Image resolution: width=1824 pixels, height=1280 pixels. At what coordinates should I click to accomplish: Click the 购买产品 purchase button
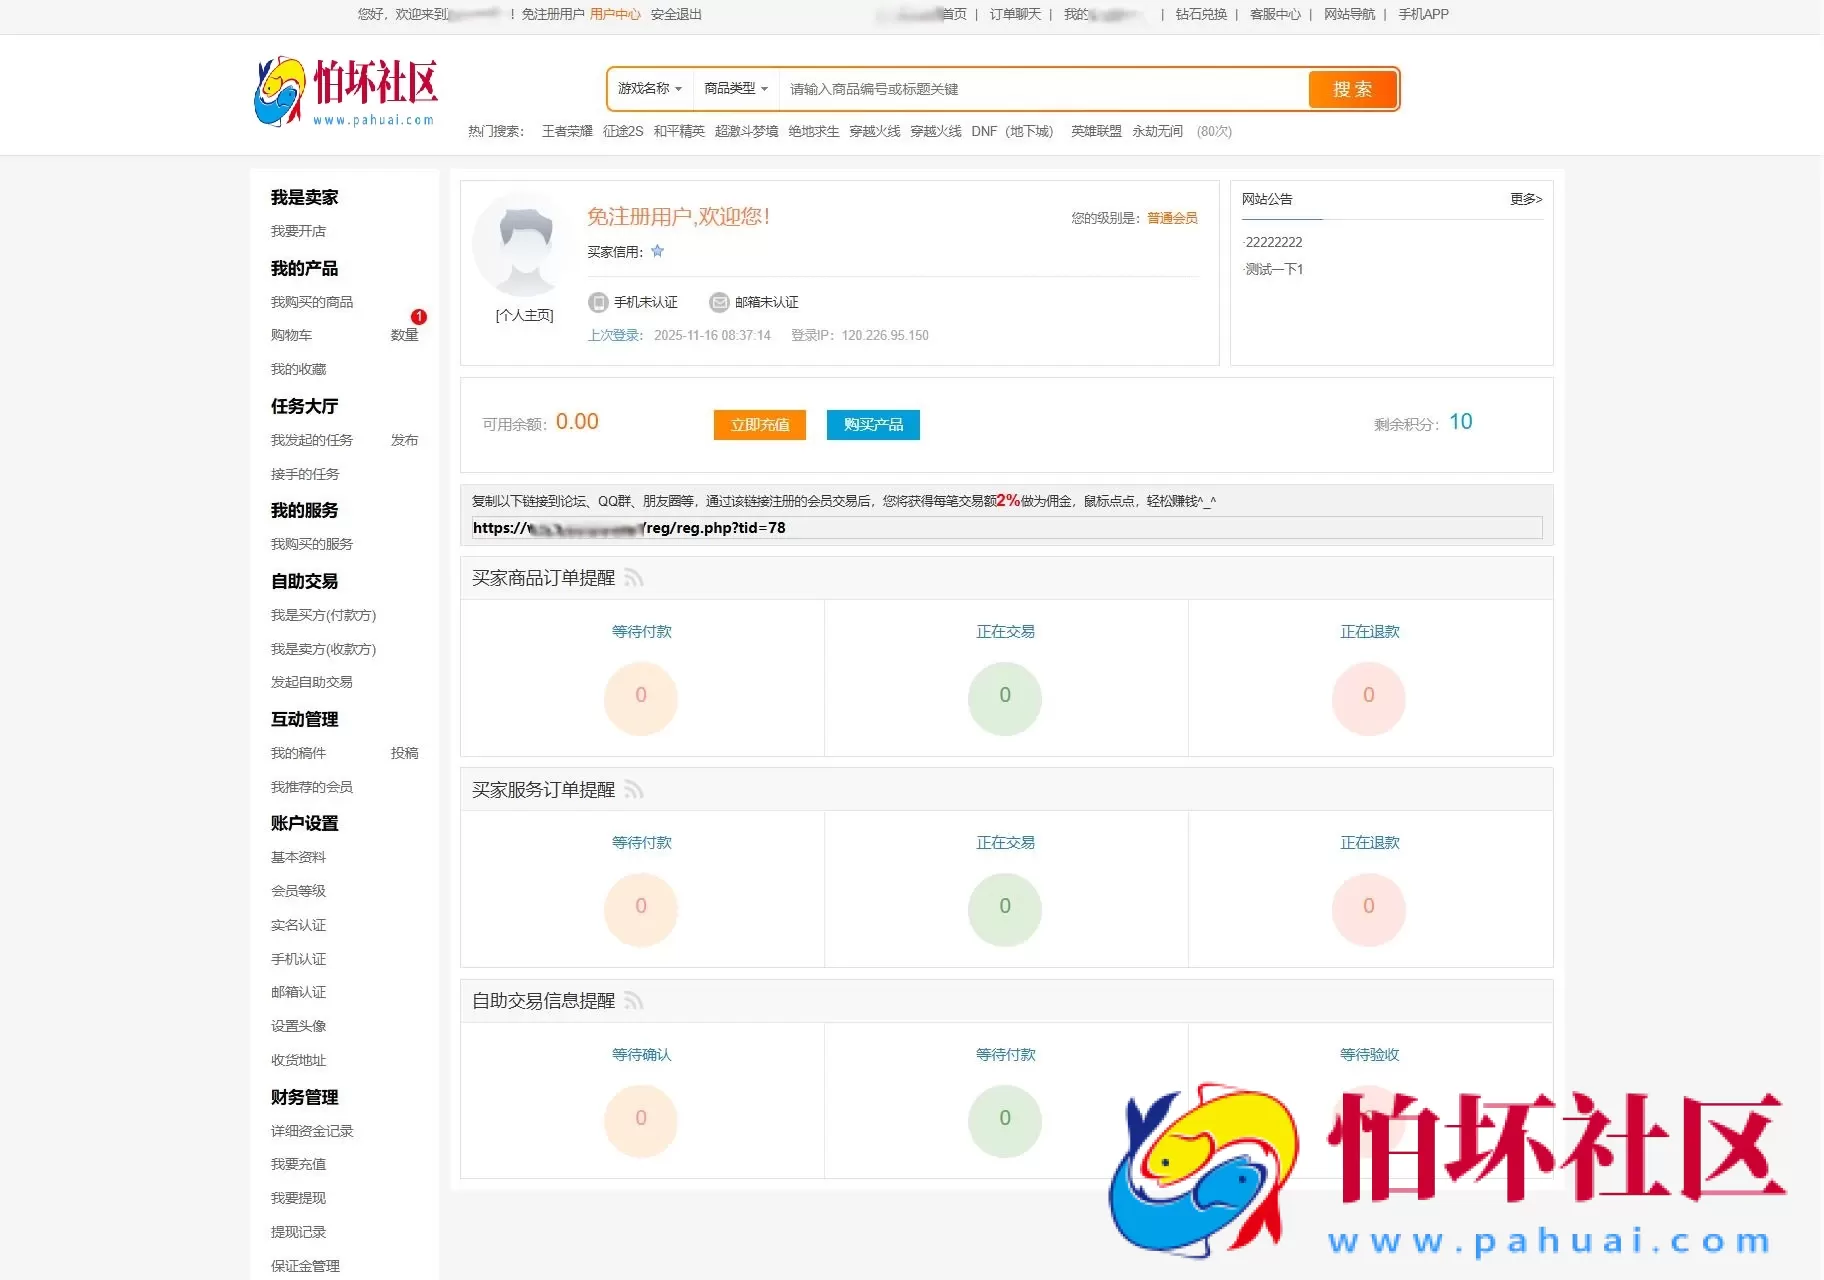(x=872, y=424)
